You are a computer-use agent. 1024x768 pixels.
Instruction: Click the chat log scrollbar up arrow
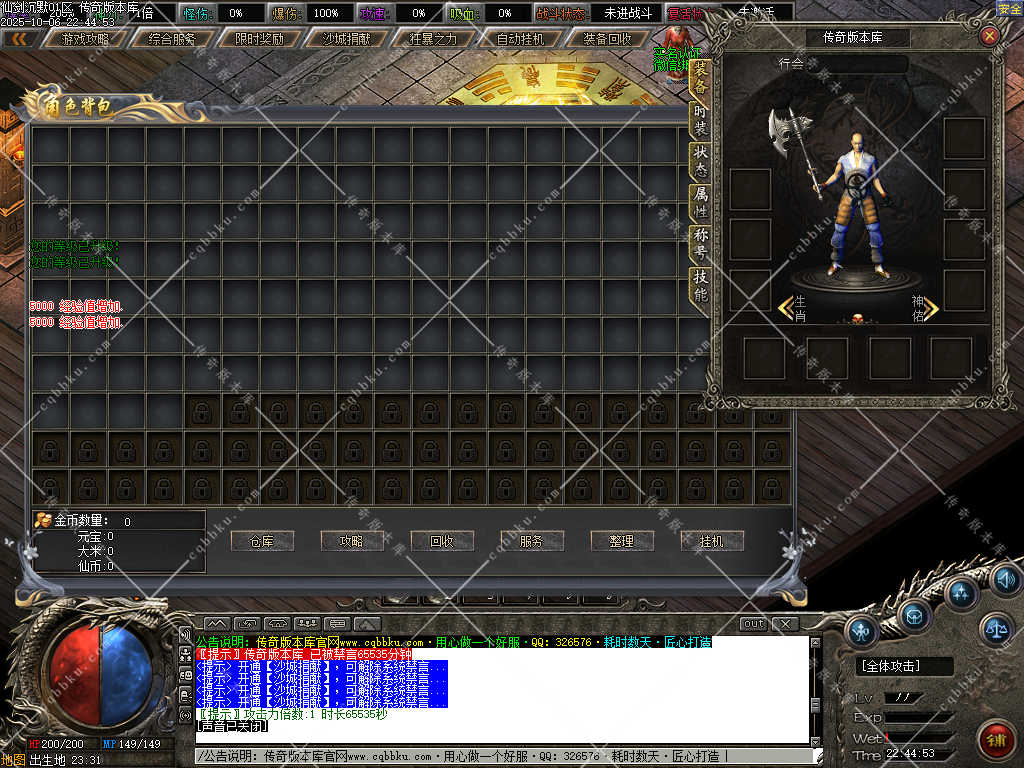point(816,641)
